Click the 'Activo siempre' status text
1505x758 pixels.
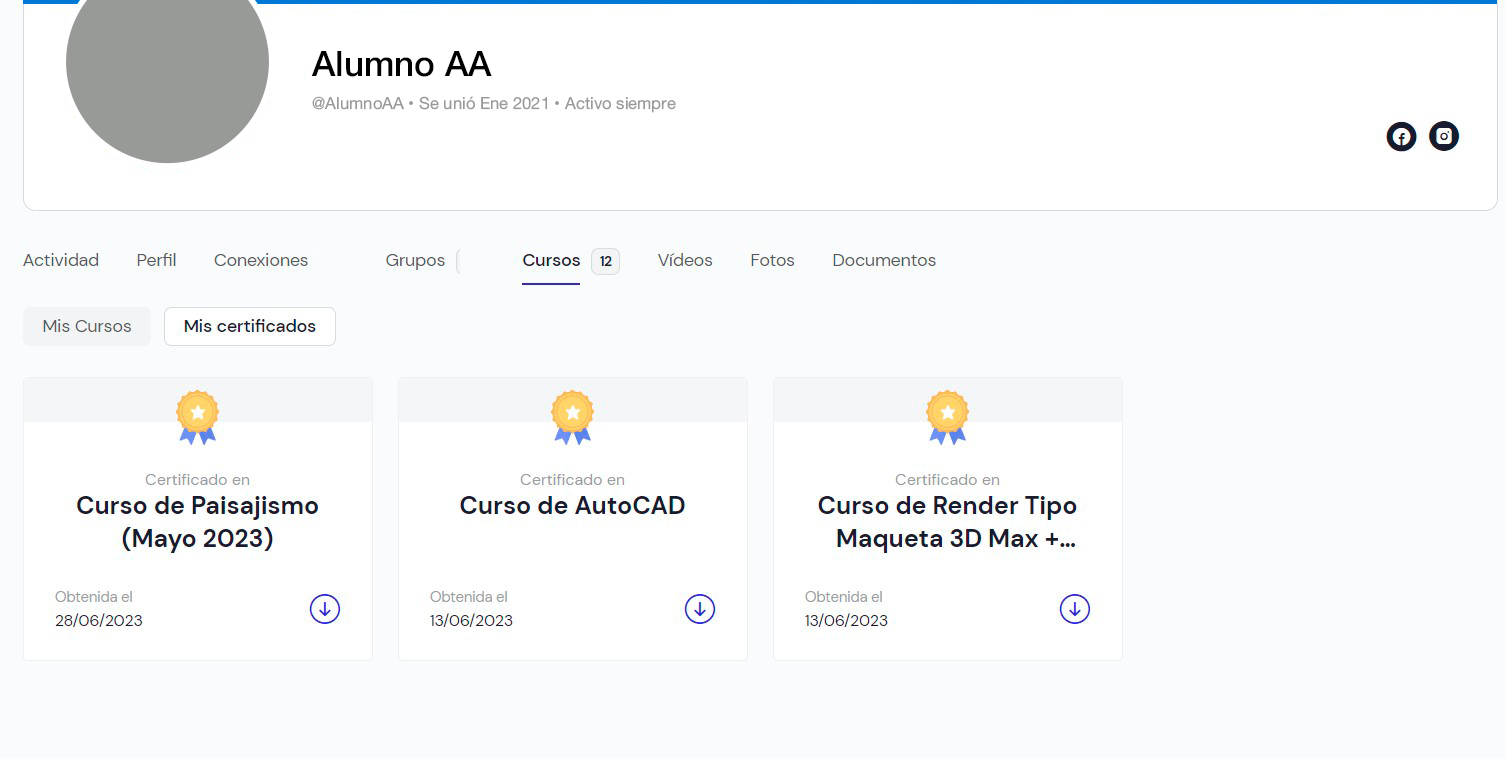620,103
